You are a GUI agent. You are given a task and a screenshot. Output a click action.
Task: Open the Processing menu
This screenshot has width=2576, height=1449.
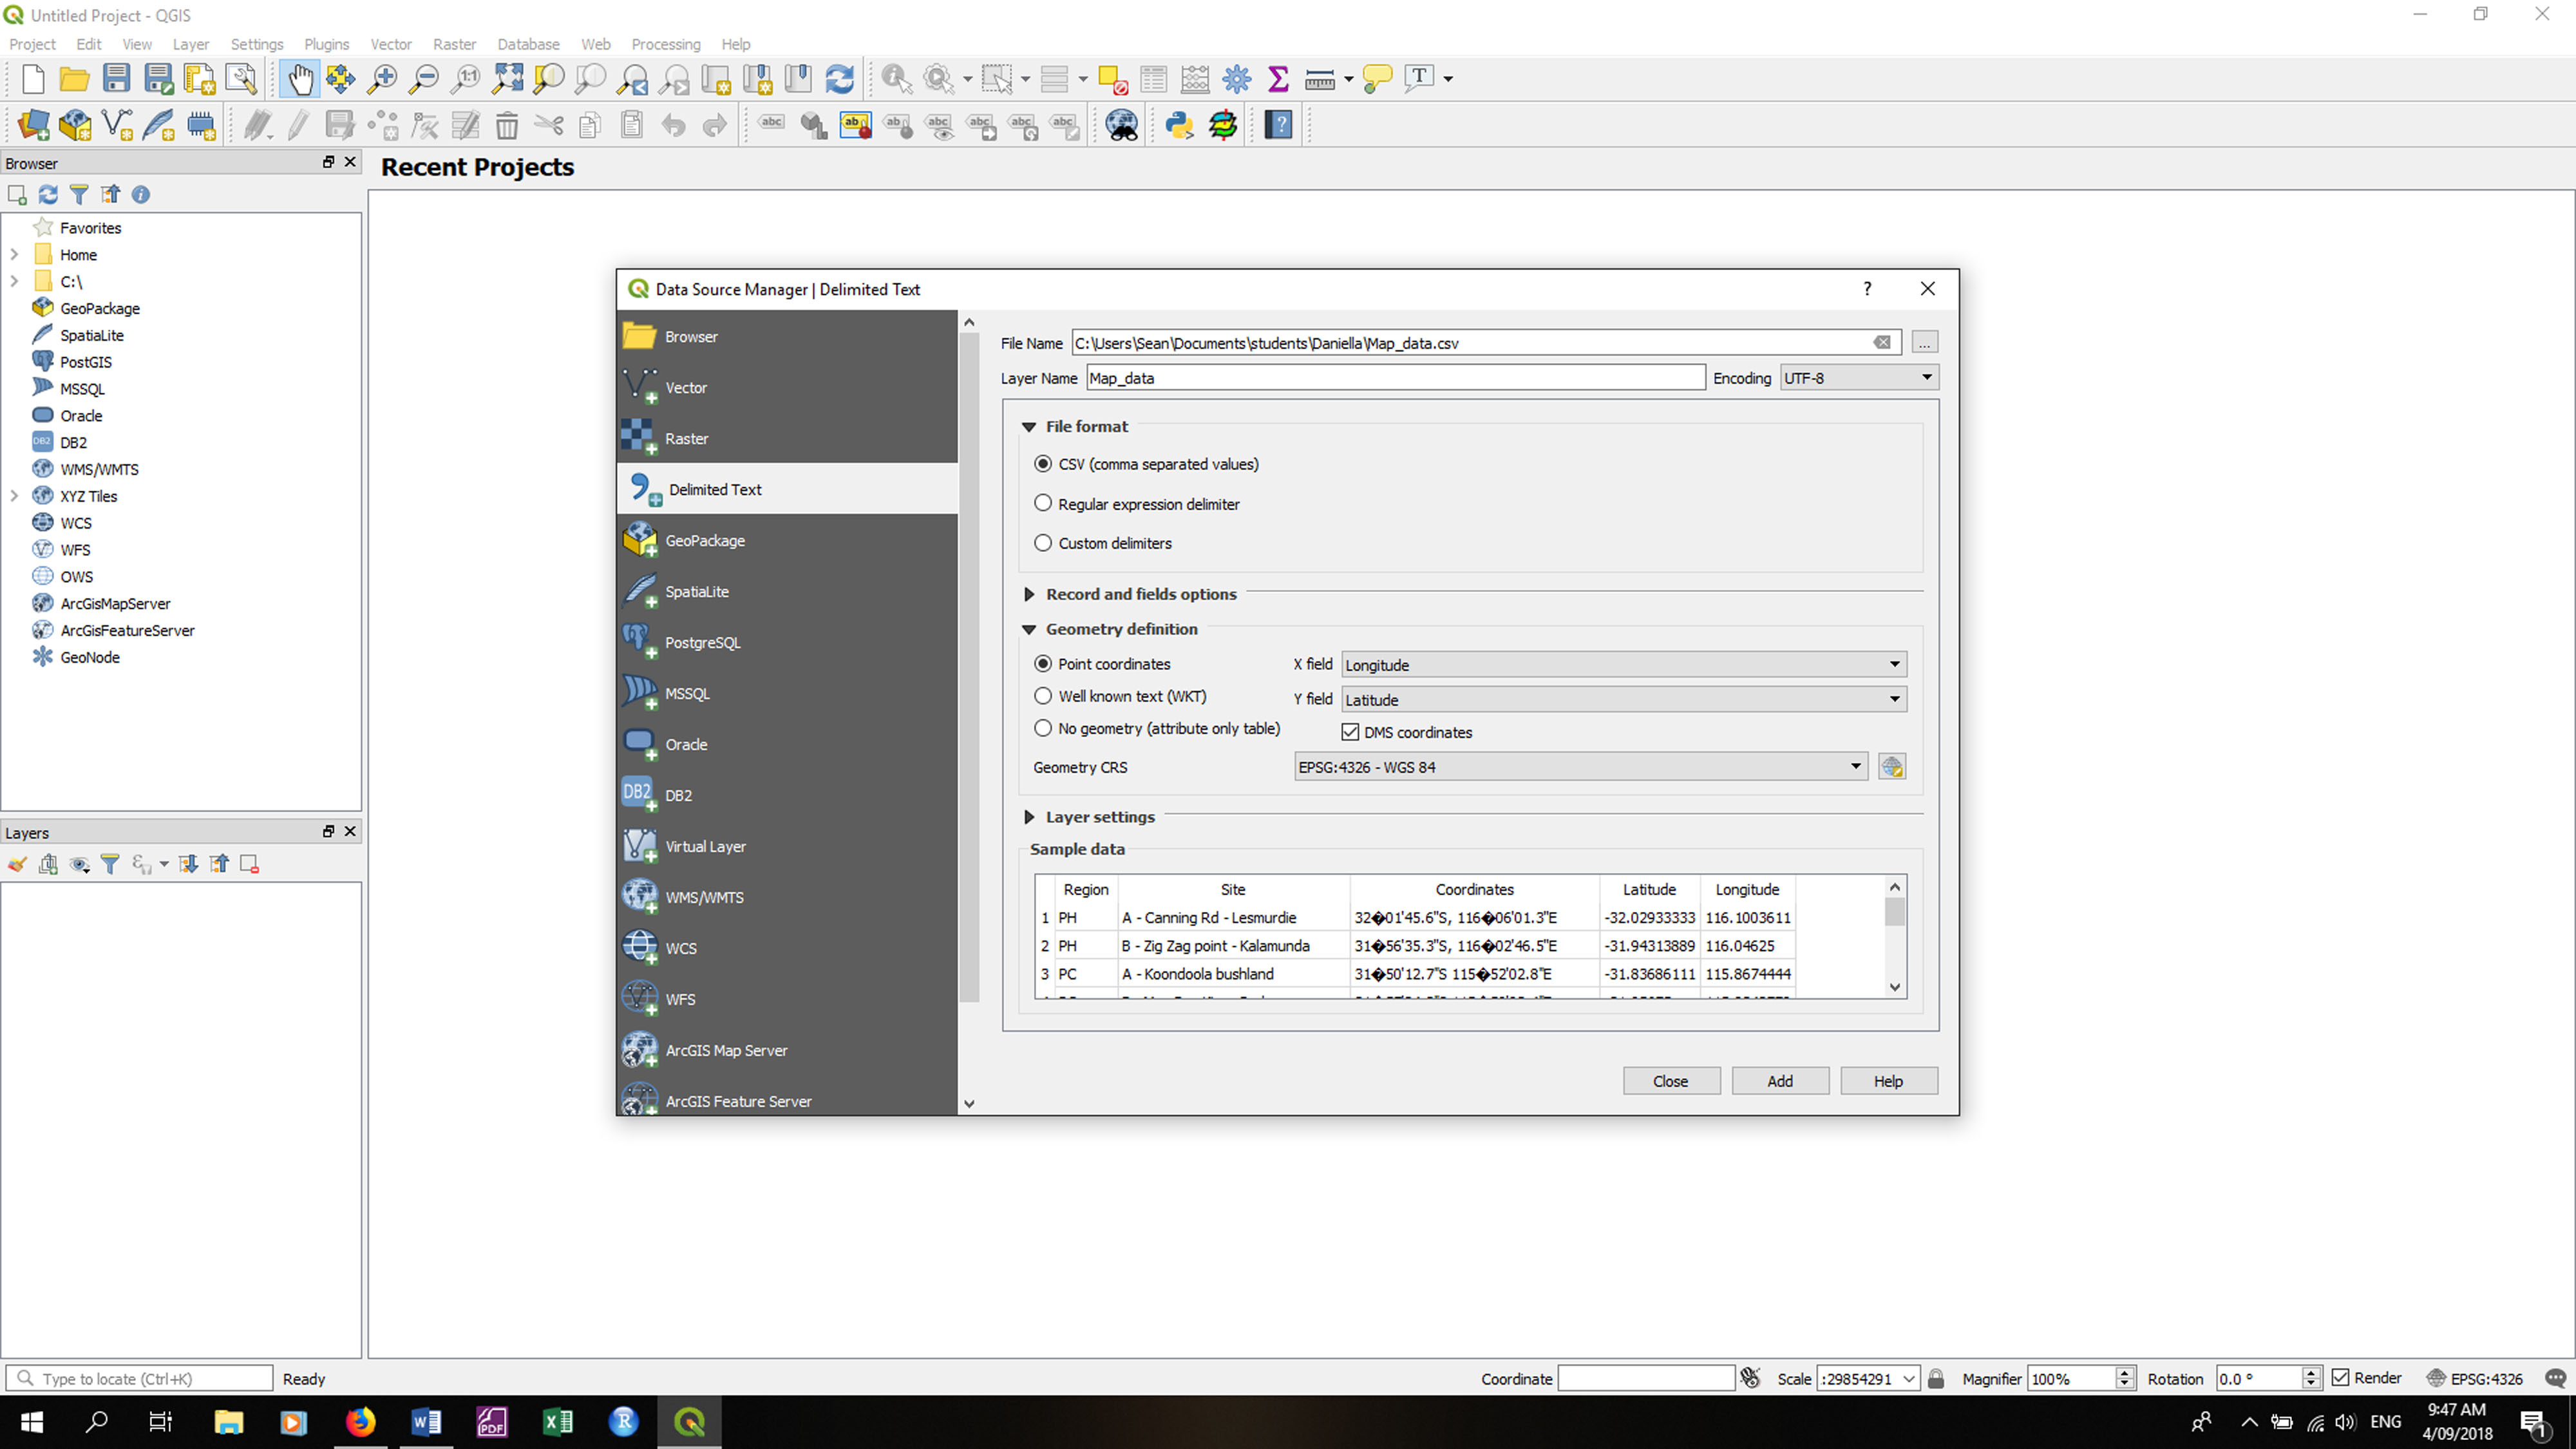click(x=665, y=44)
